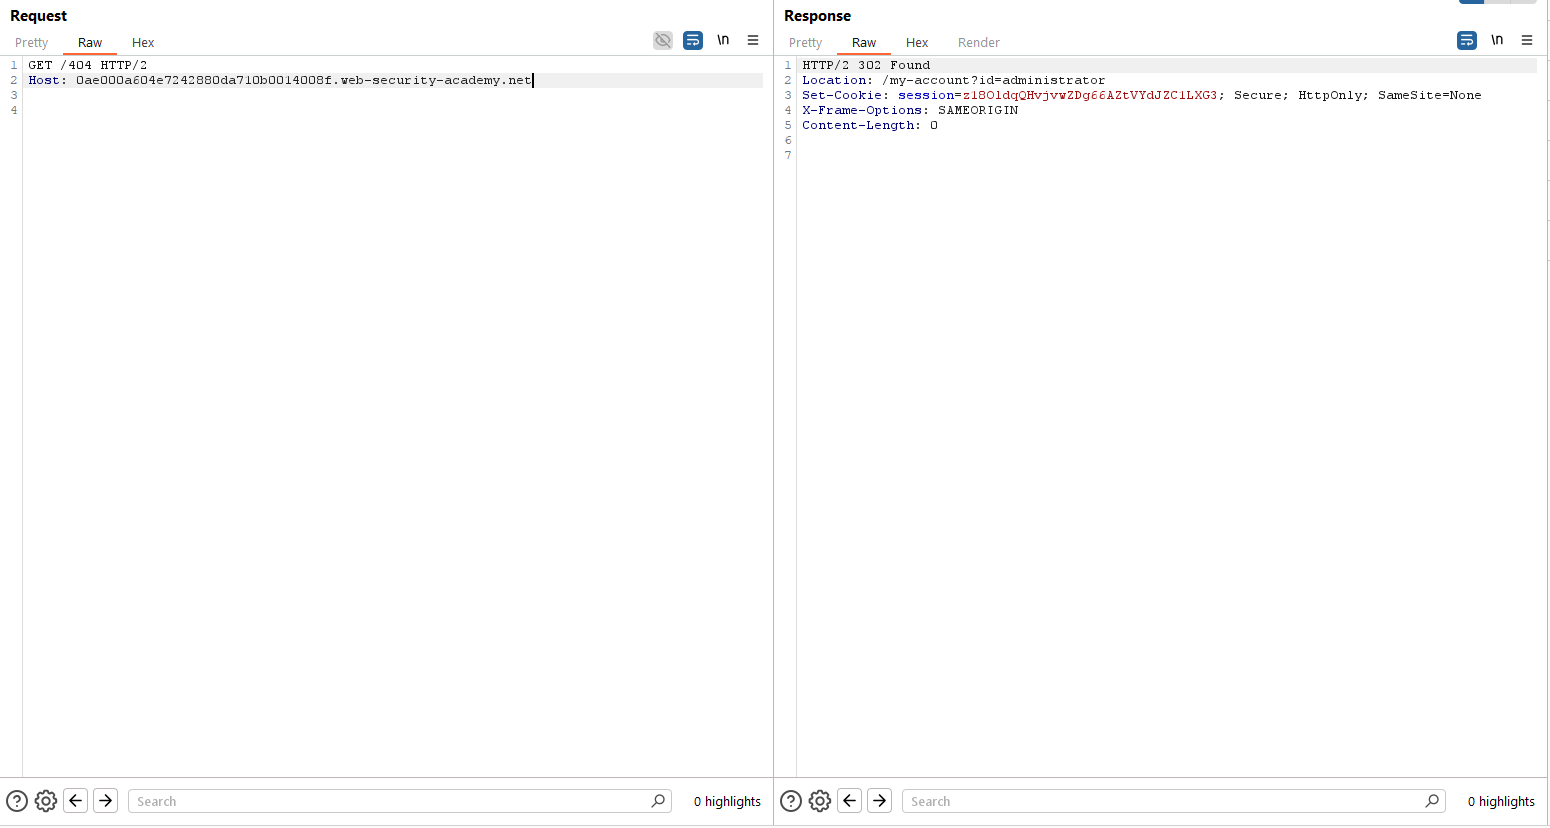Click Request search help question icon
The image size is (1550, 828).
click(17, 801)
